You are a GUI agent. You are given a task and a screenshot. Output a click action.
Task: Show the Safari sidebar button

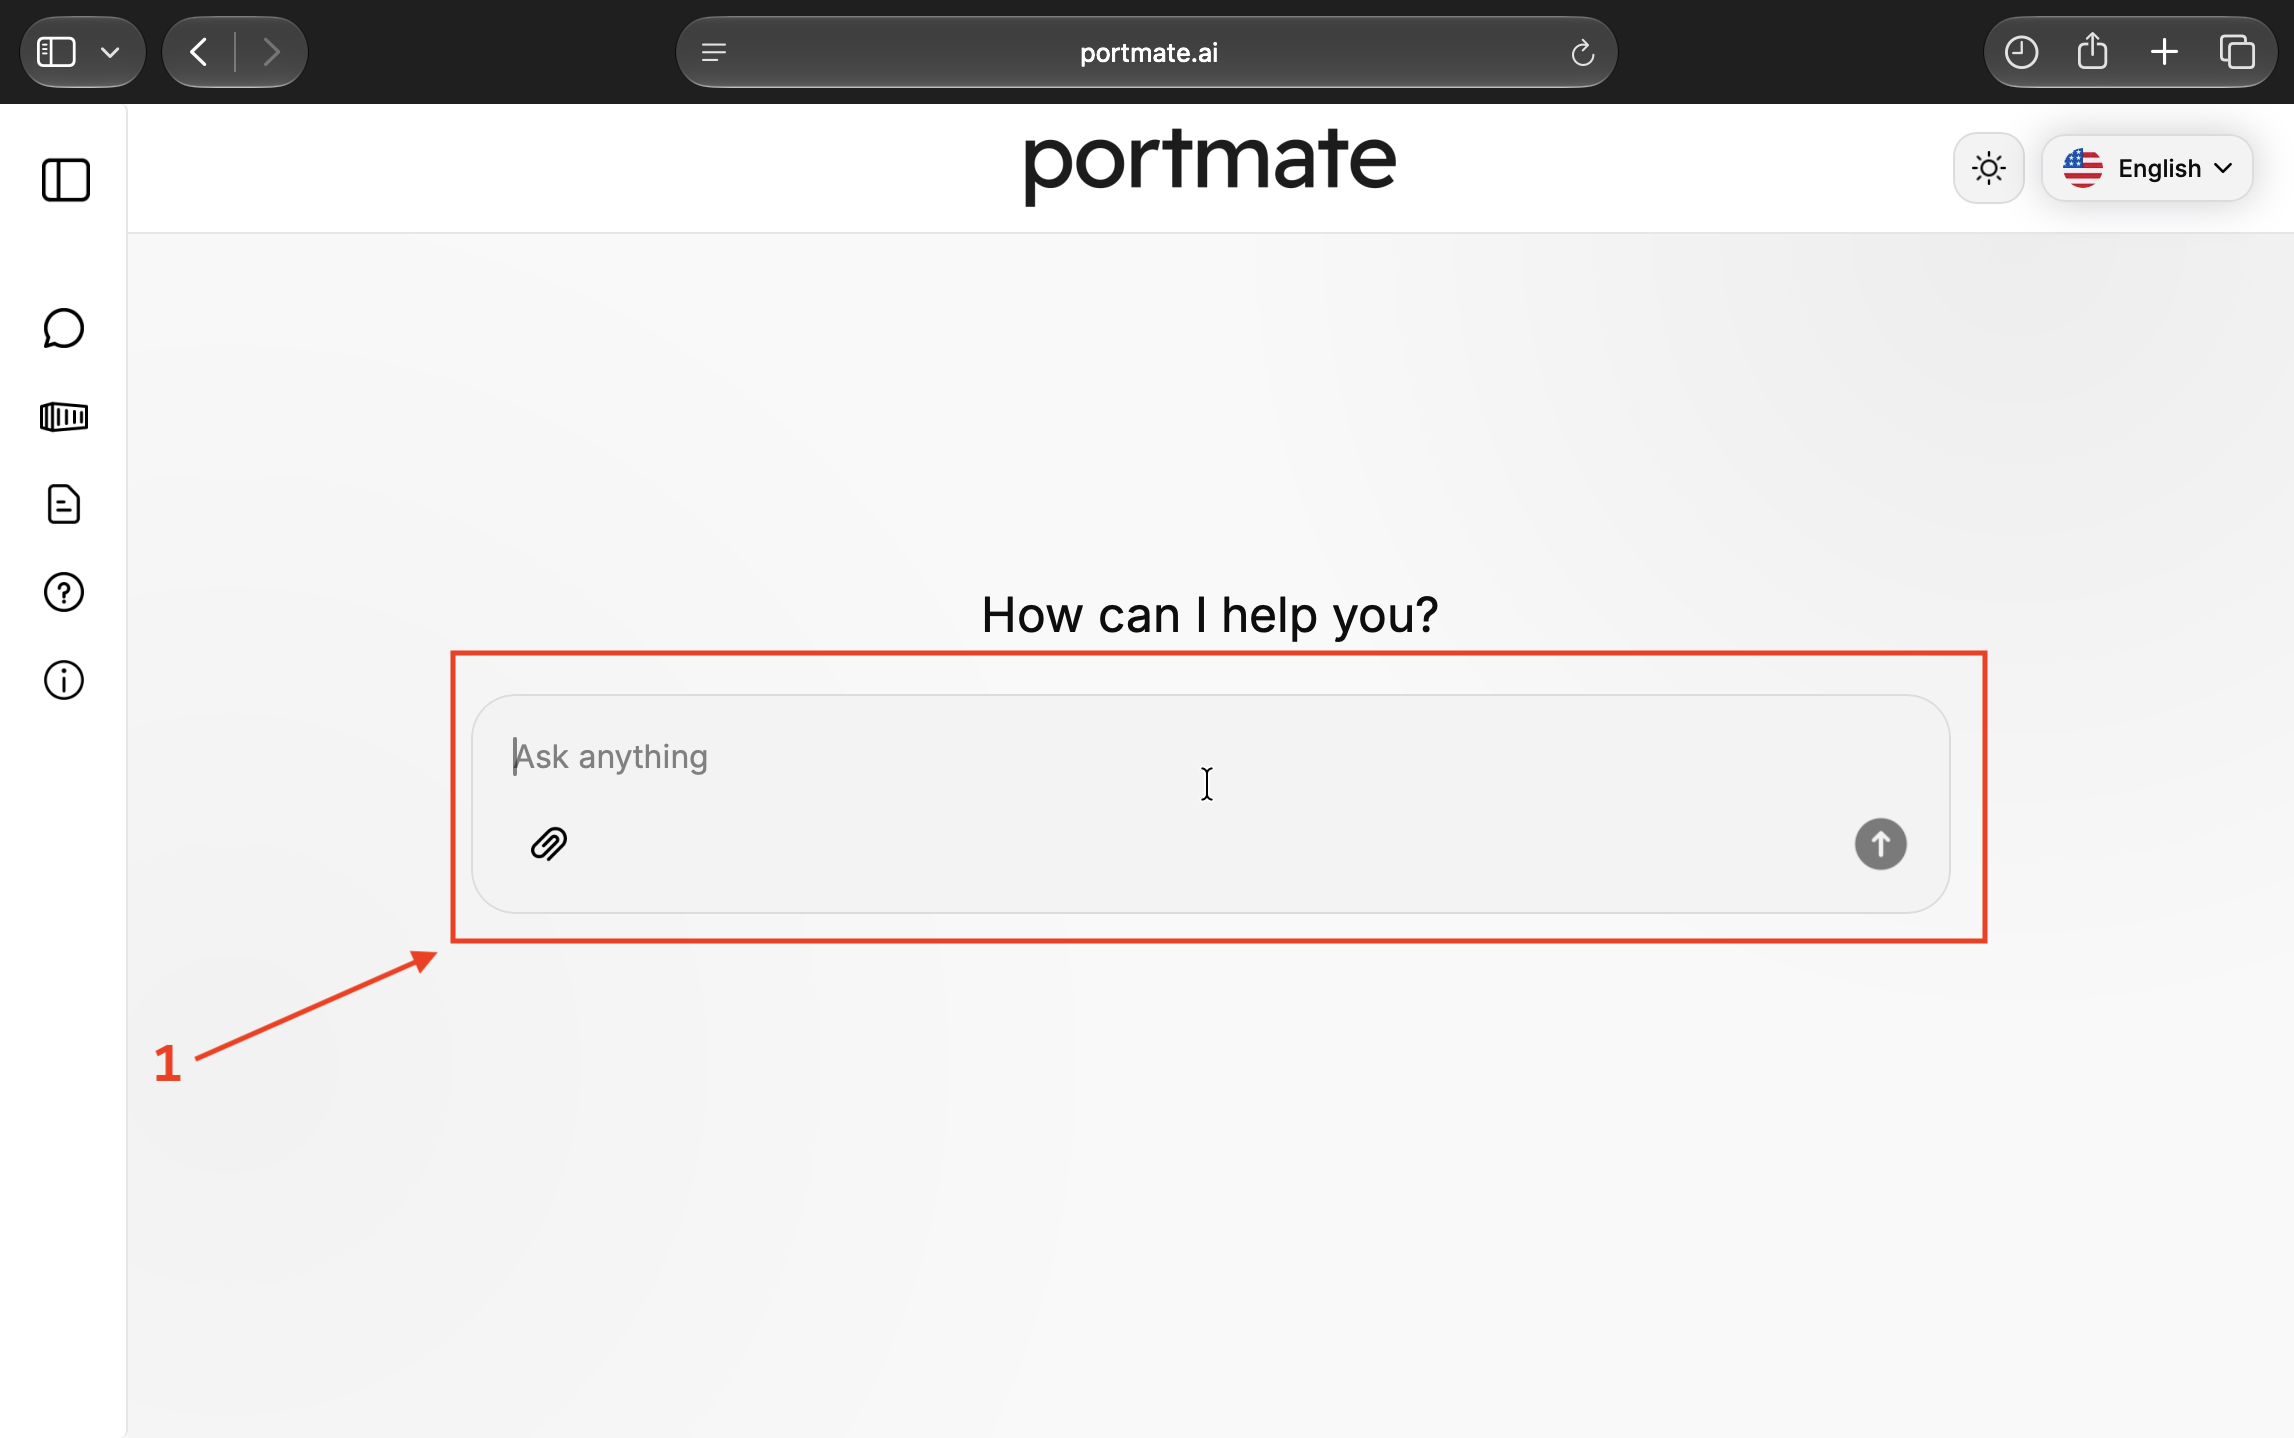click(x=56, y=52)
